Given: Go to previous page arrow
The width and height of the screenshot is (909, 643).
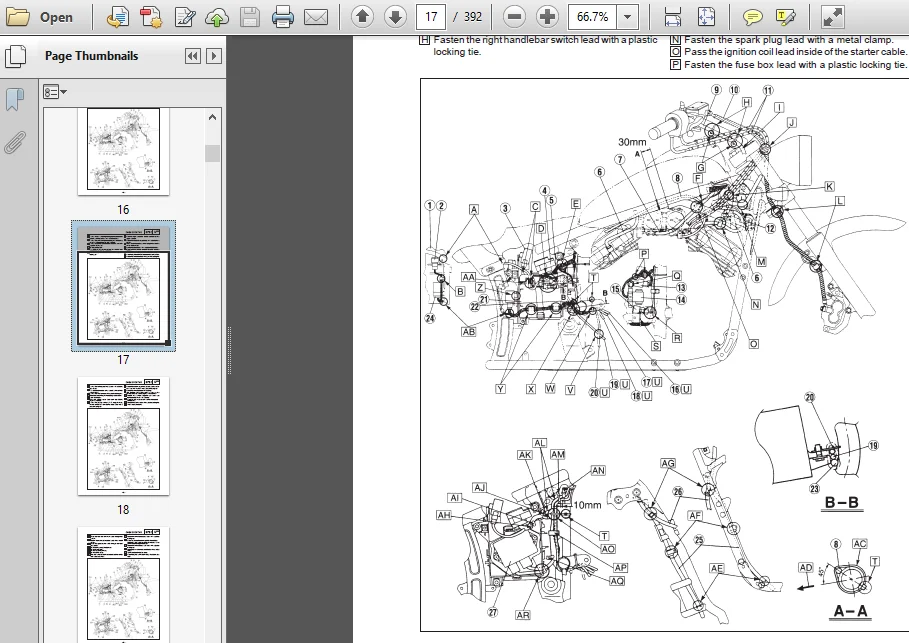Looking at the screenshot, I should [362, 17].
